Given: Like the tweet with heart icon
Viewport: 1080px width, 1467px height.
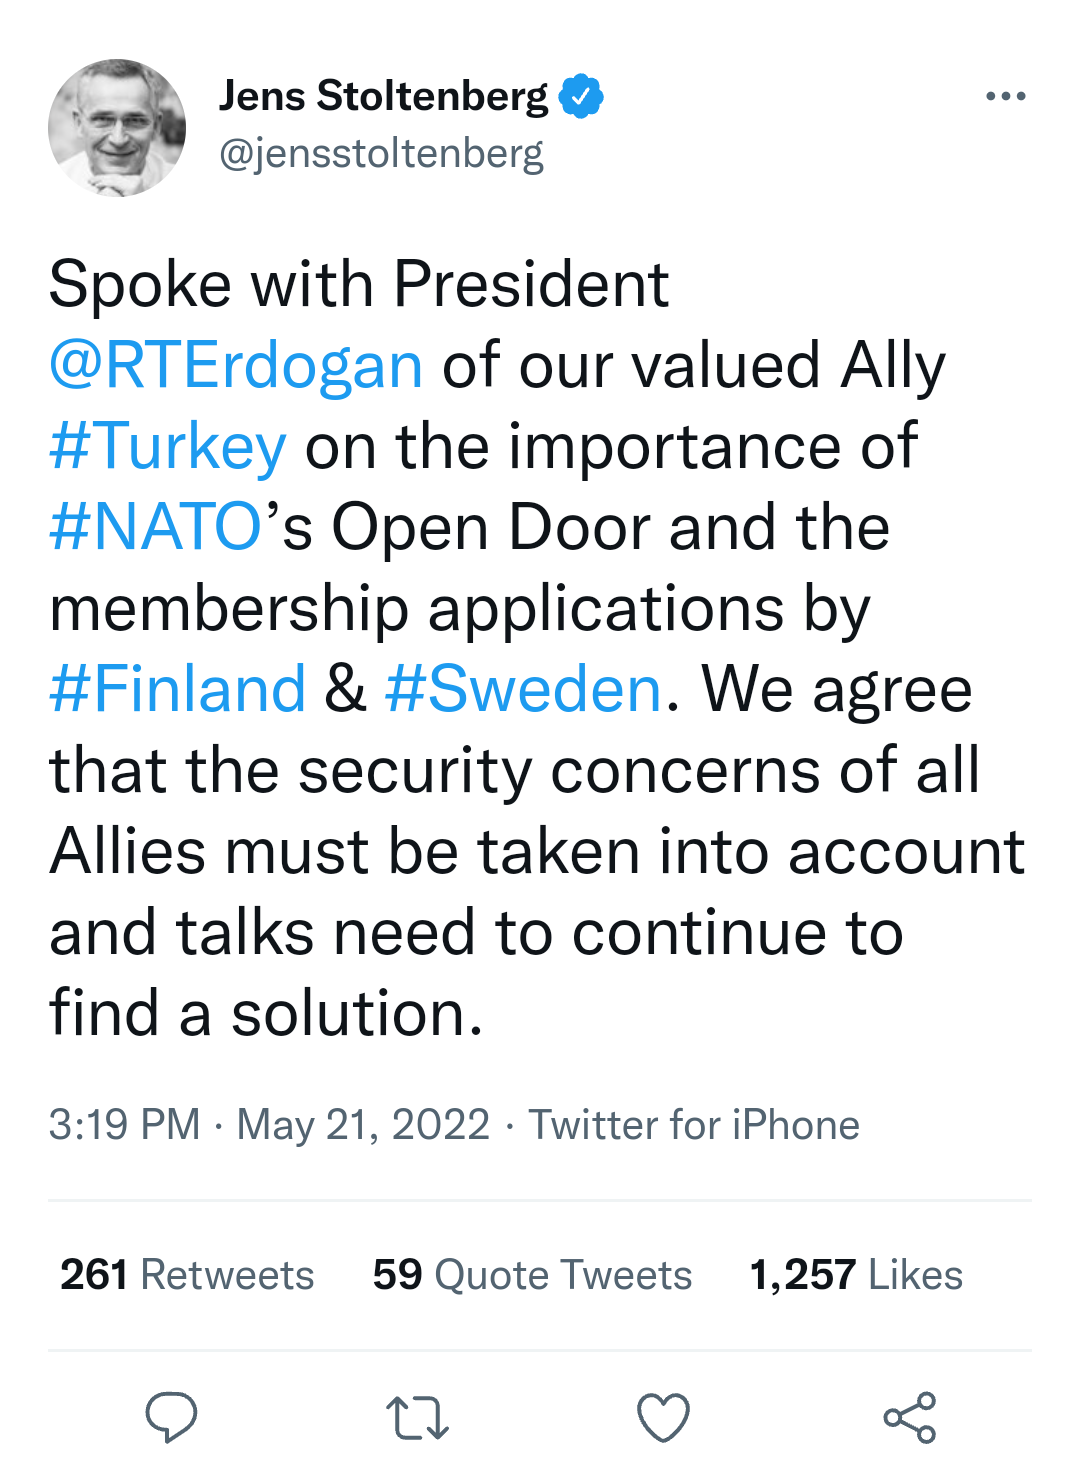Looking at the screenshot, I should pos(663,1417).
